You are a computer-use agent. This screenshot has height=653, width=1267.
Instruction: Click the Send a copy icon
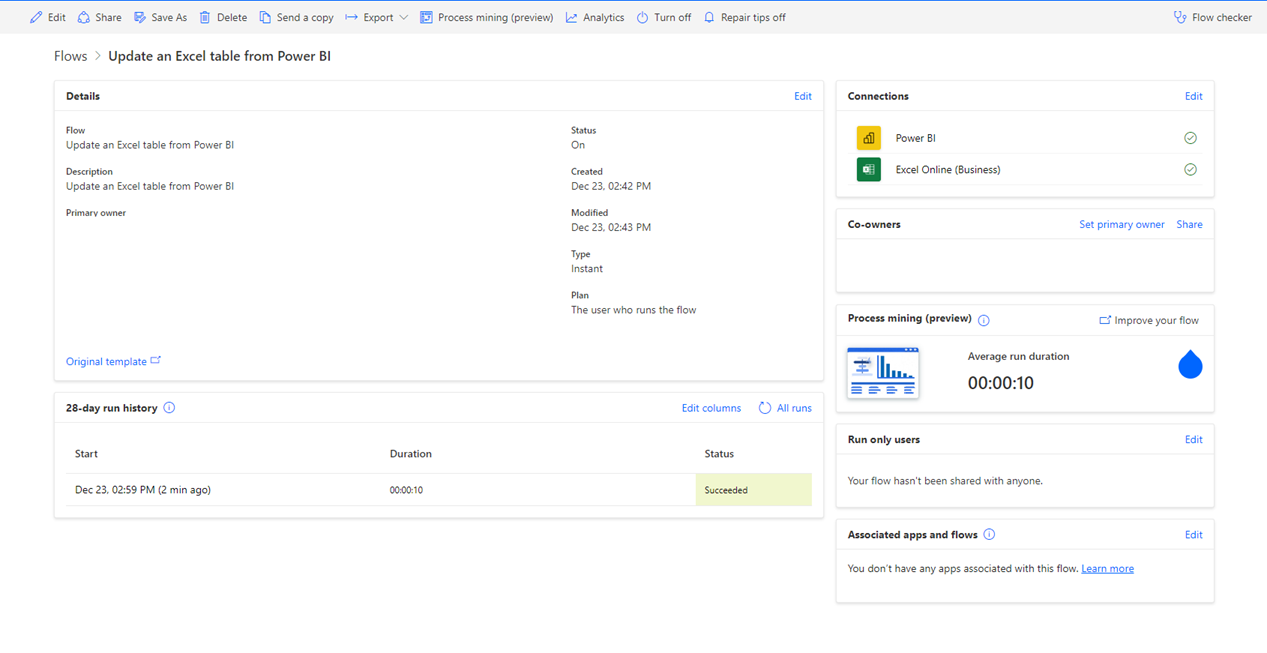point(265,17)
